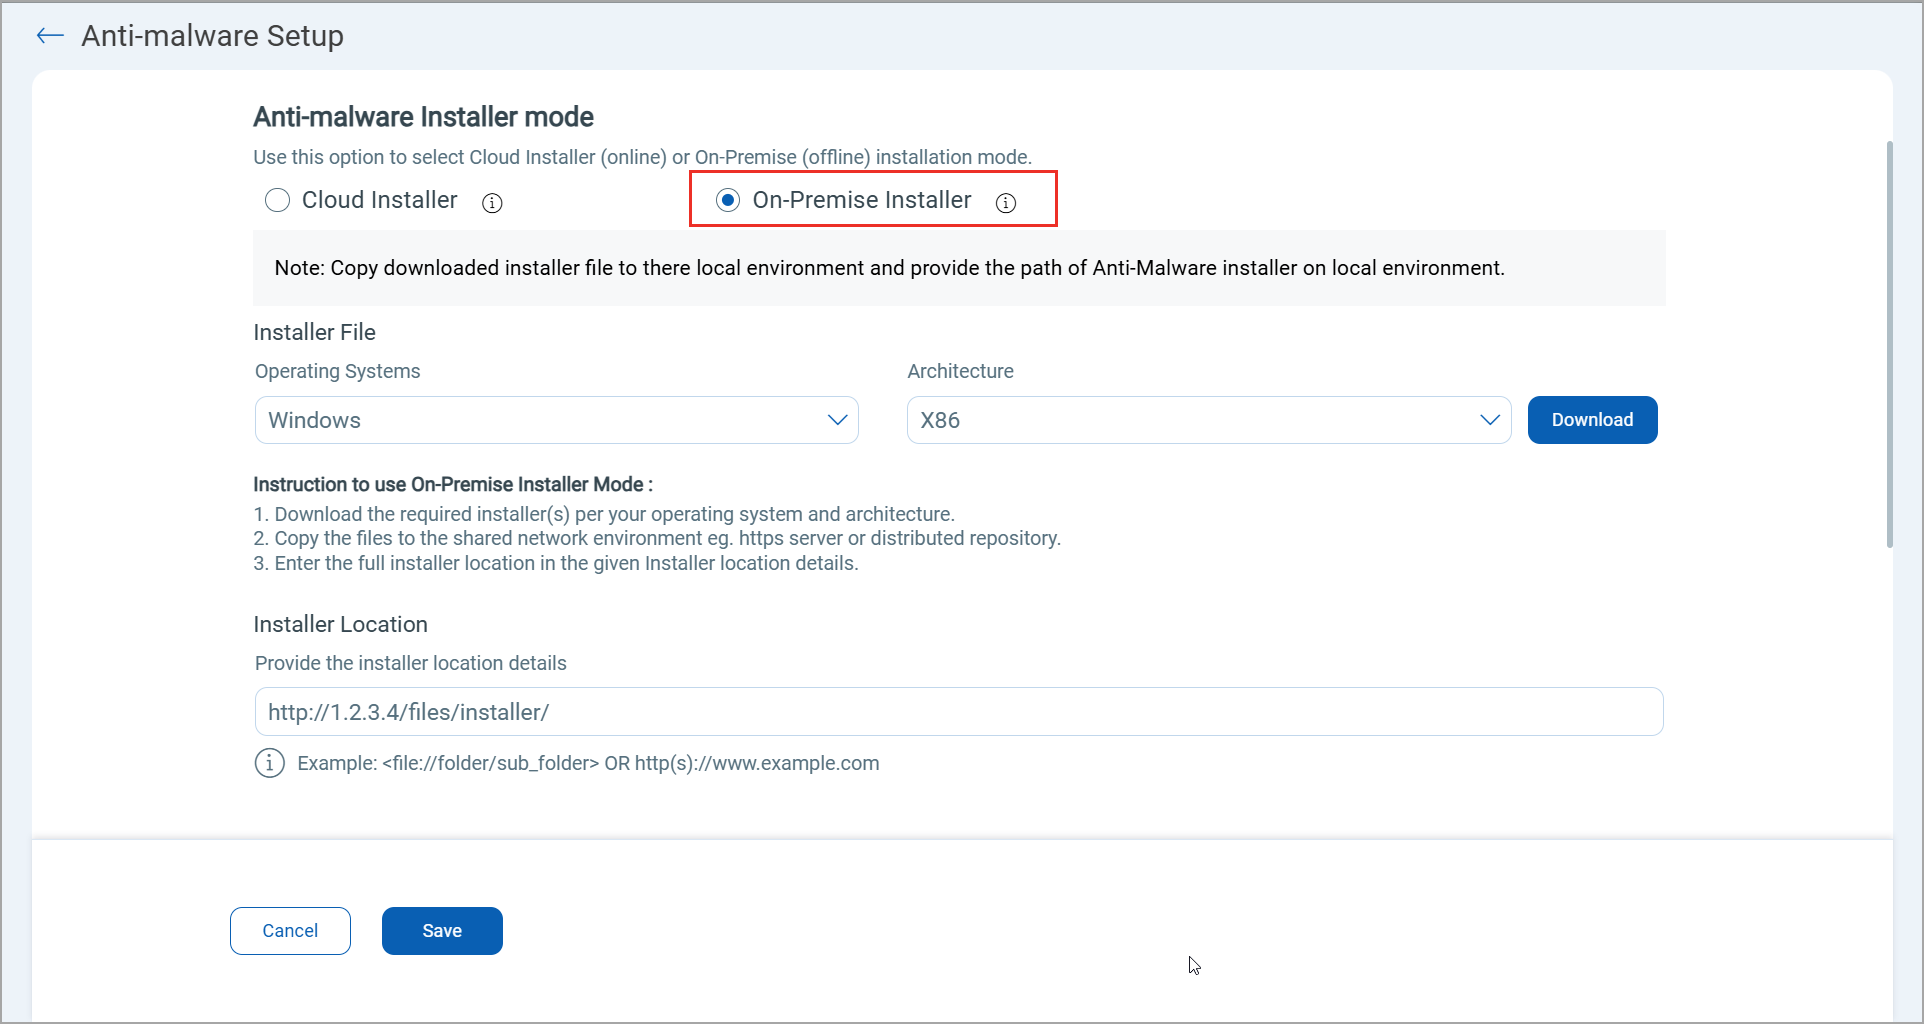Click the 'Installer File' section label
This screenshot has width=1924, height=1024.
314,332
